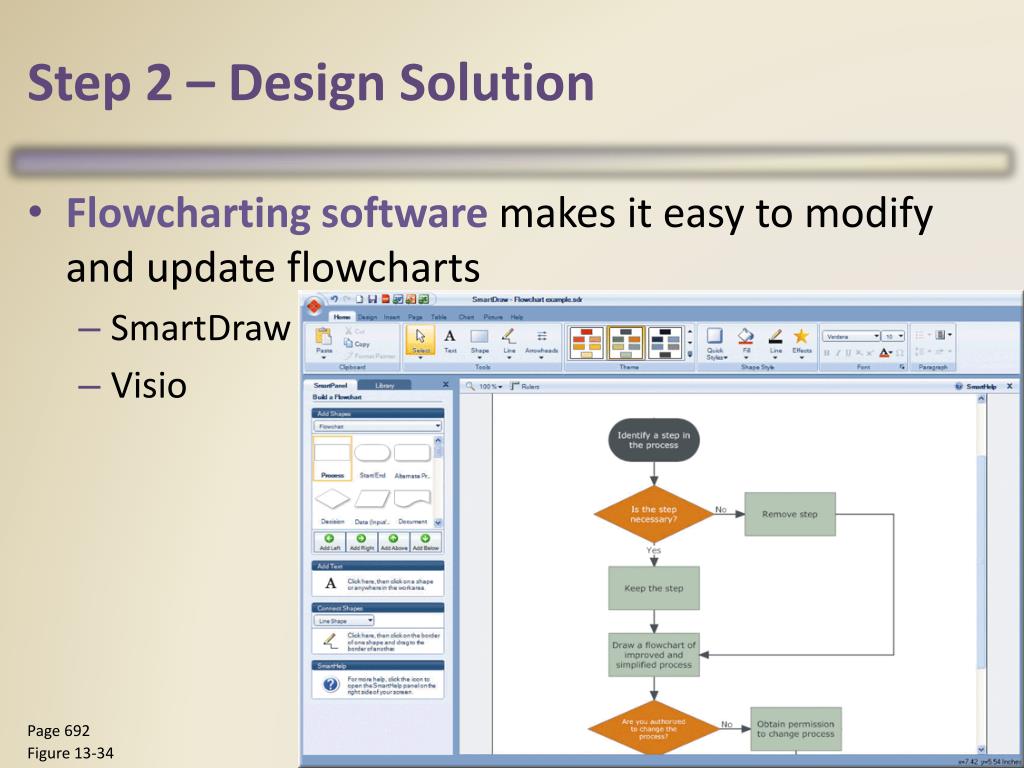1024x768 pixels.
Task: Open the text alignment dropdown in Paragraph group
Action: (943, 335)
